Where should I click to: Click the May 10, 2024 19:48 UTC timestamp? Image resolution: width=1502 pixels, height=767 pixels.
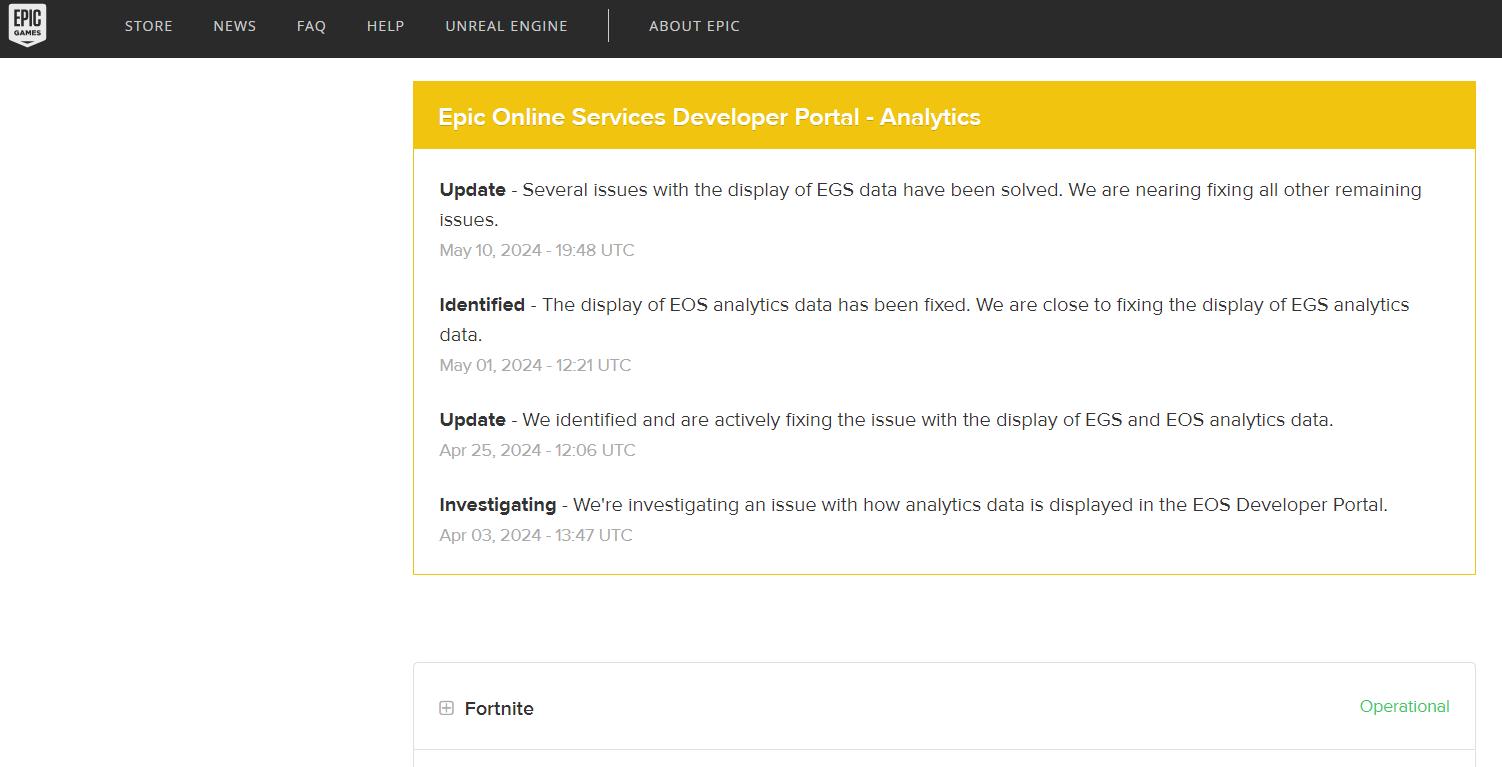click(x=537, y=250)
